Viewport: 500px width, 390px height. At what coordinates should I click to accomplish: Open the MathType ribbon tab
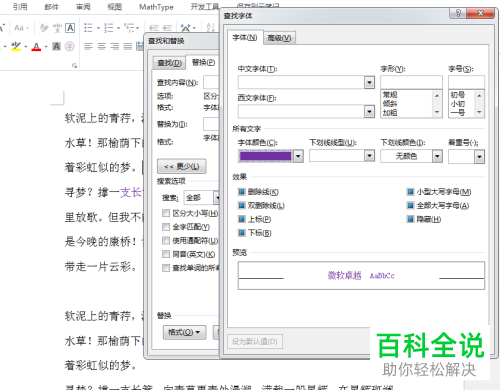[156, 7]
